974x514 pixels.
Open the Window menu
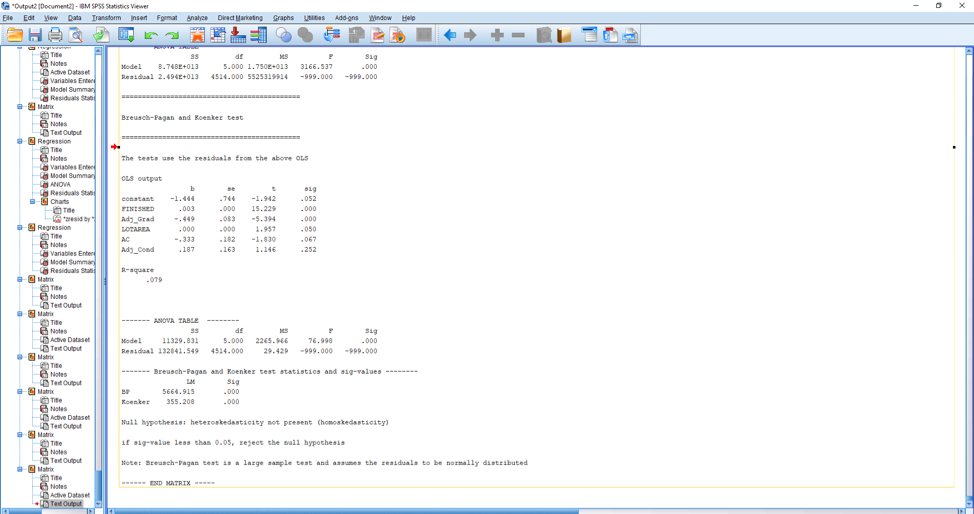(x=380, y=18)
